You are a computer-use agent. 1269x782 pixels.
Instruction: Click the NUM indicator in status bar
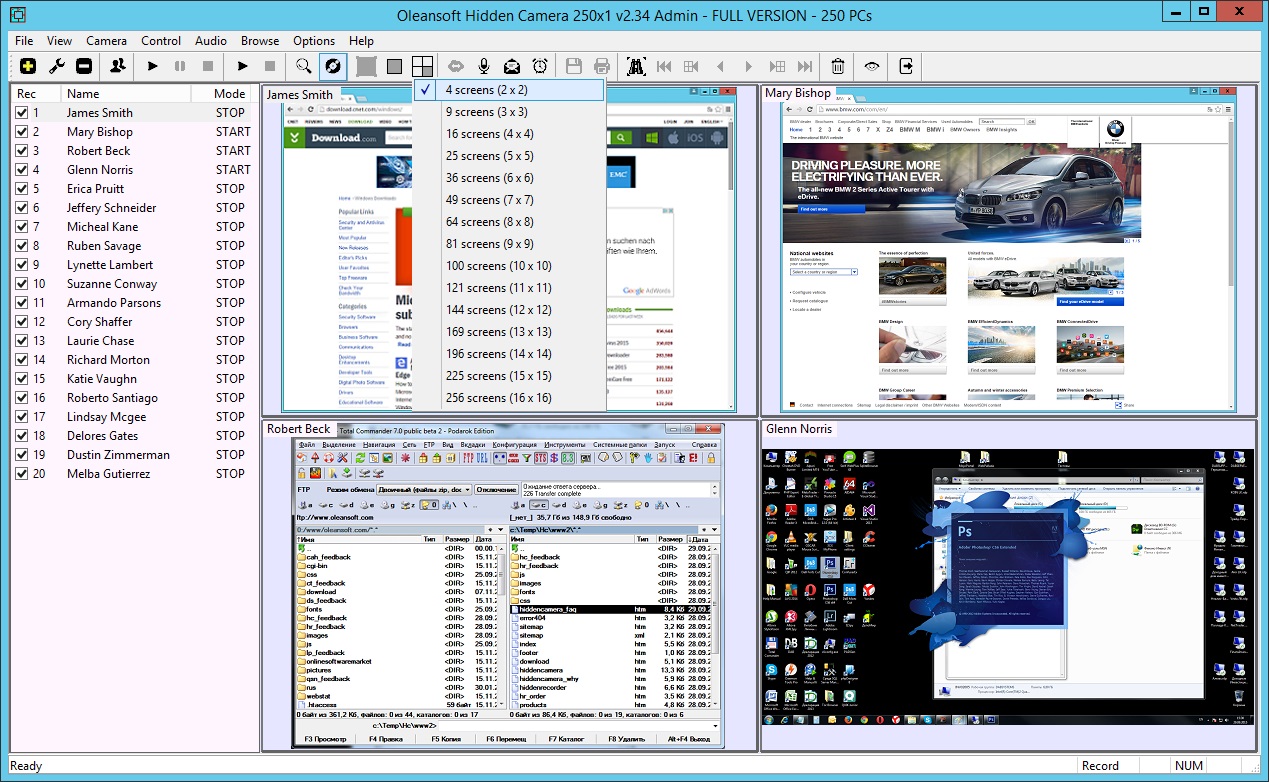point(1188,766)
